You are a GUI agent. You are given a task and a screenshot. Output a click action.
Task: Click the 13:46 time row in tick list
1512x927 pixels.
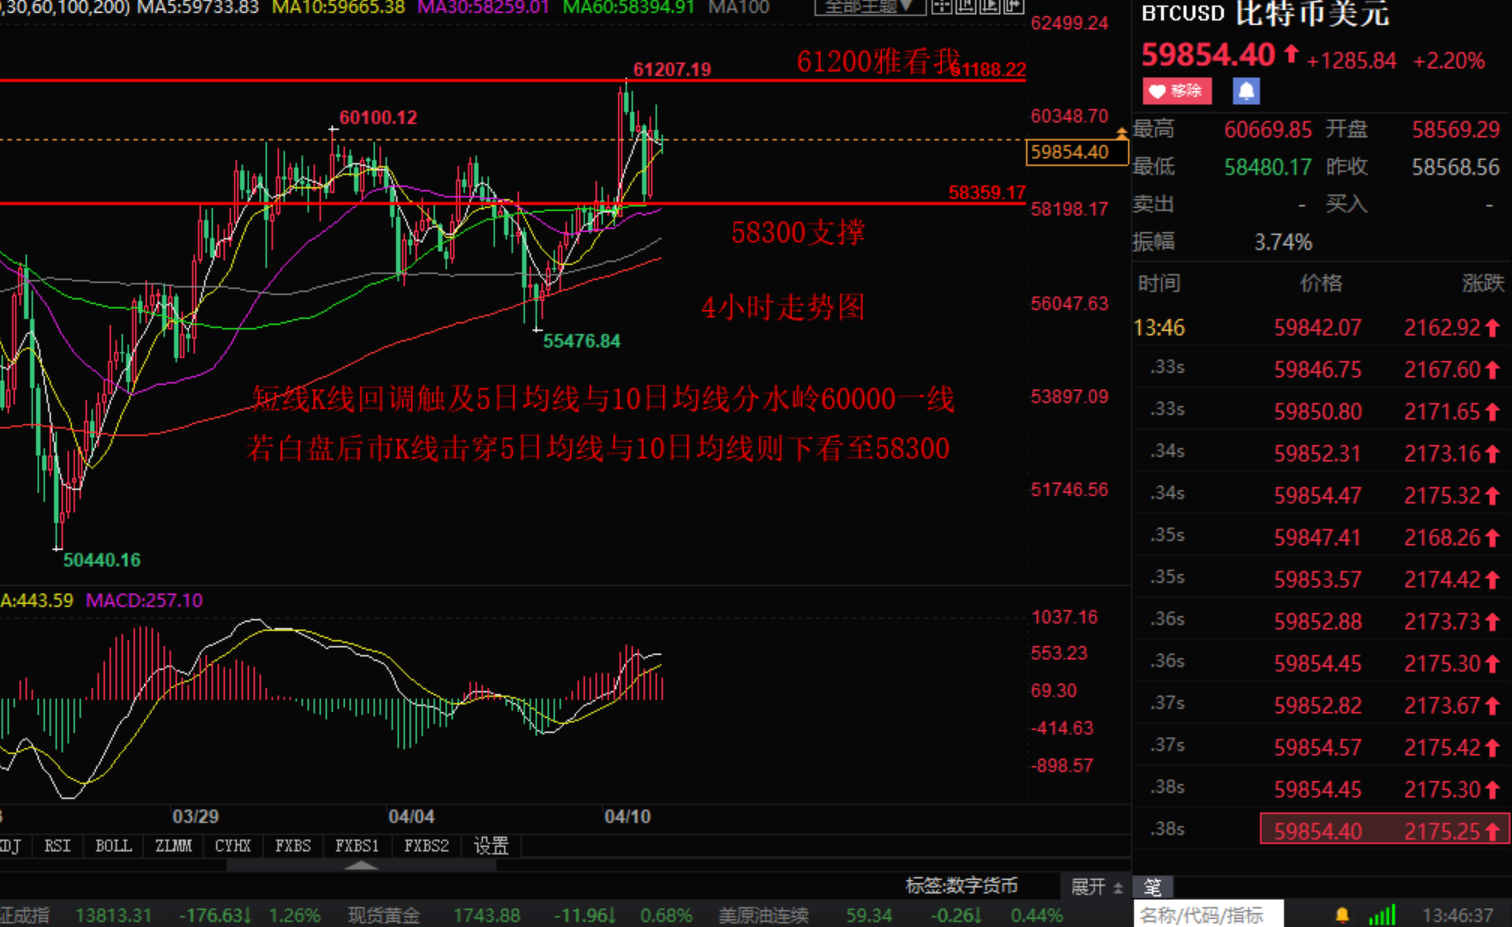[x=1159, y=328]
